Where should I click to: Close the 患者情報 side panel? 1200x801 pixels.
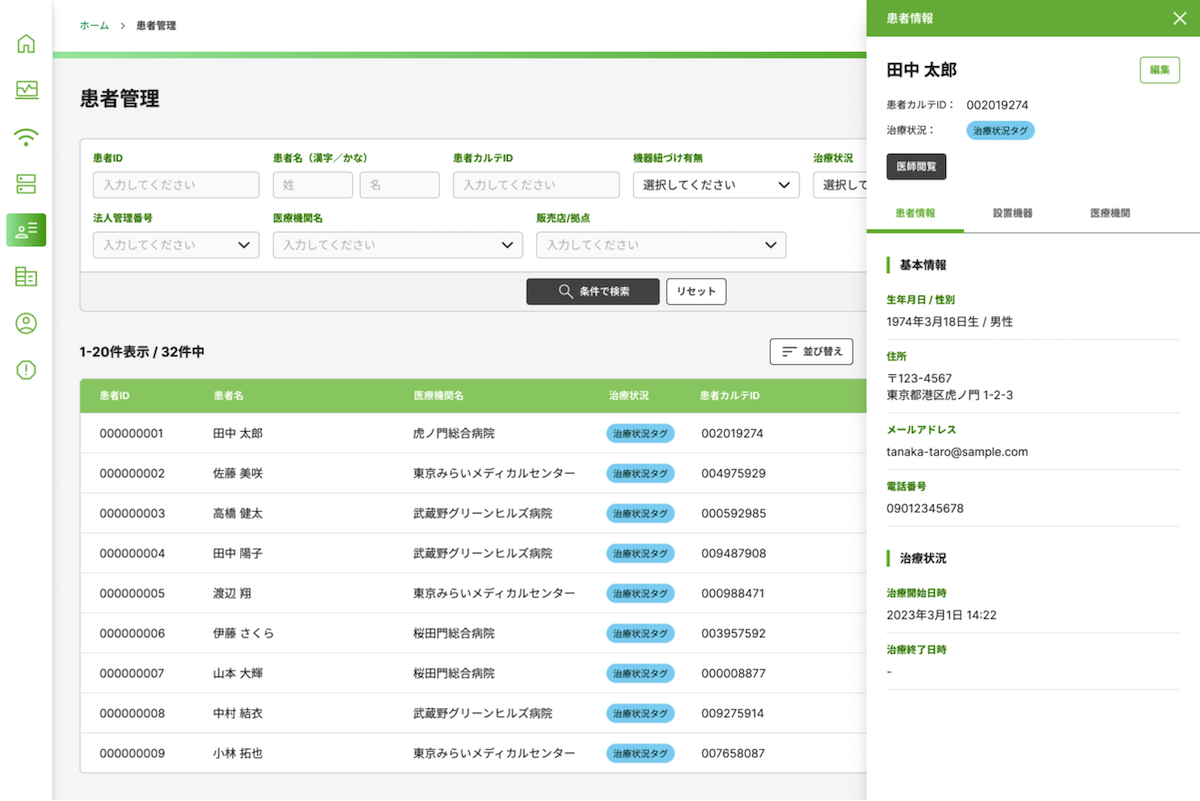[x=1179, y=18]
